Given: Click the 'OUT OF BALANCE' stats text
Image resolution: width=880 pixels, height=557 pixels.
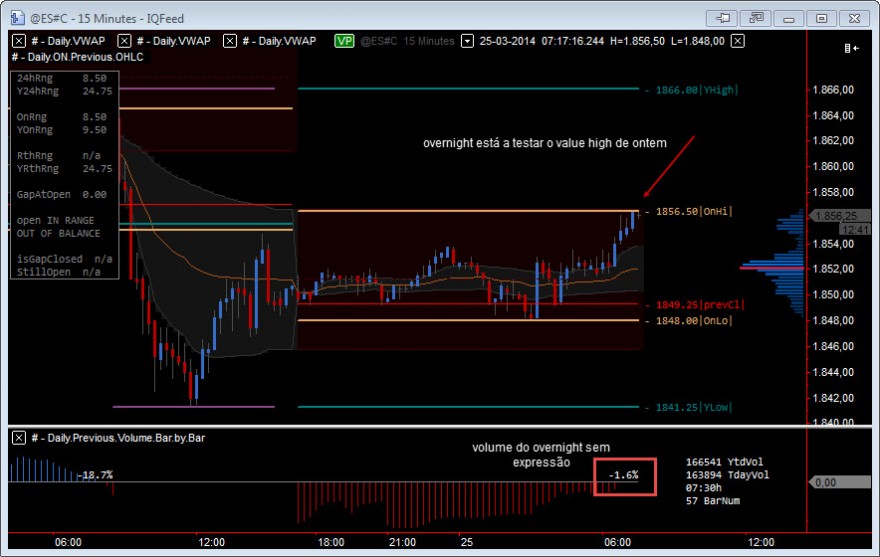Looking at the screenshot, I should coord(58,233).
